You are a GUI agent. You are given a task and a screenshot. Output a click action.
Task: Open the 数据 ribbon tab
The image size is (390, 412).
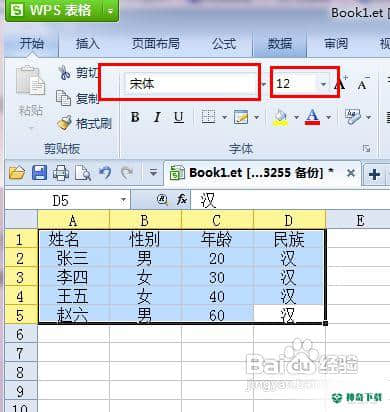[280, 43]
